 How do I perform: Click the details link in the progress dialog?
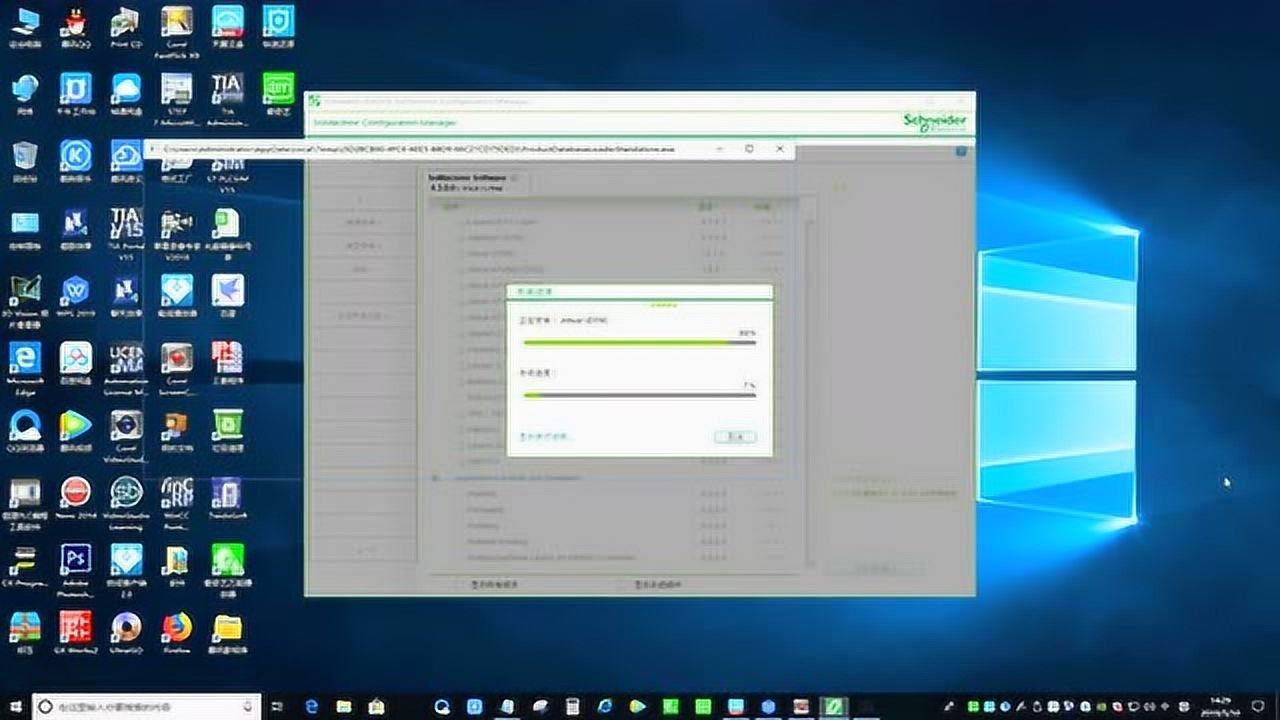point(545,435)
